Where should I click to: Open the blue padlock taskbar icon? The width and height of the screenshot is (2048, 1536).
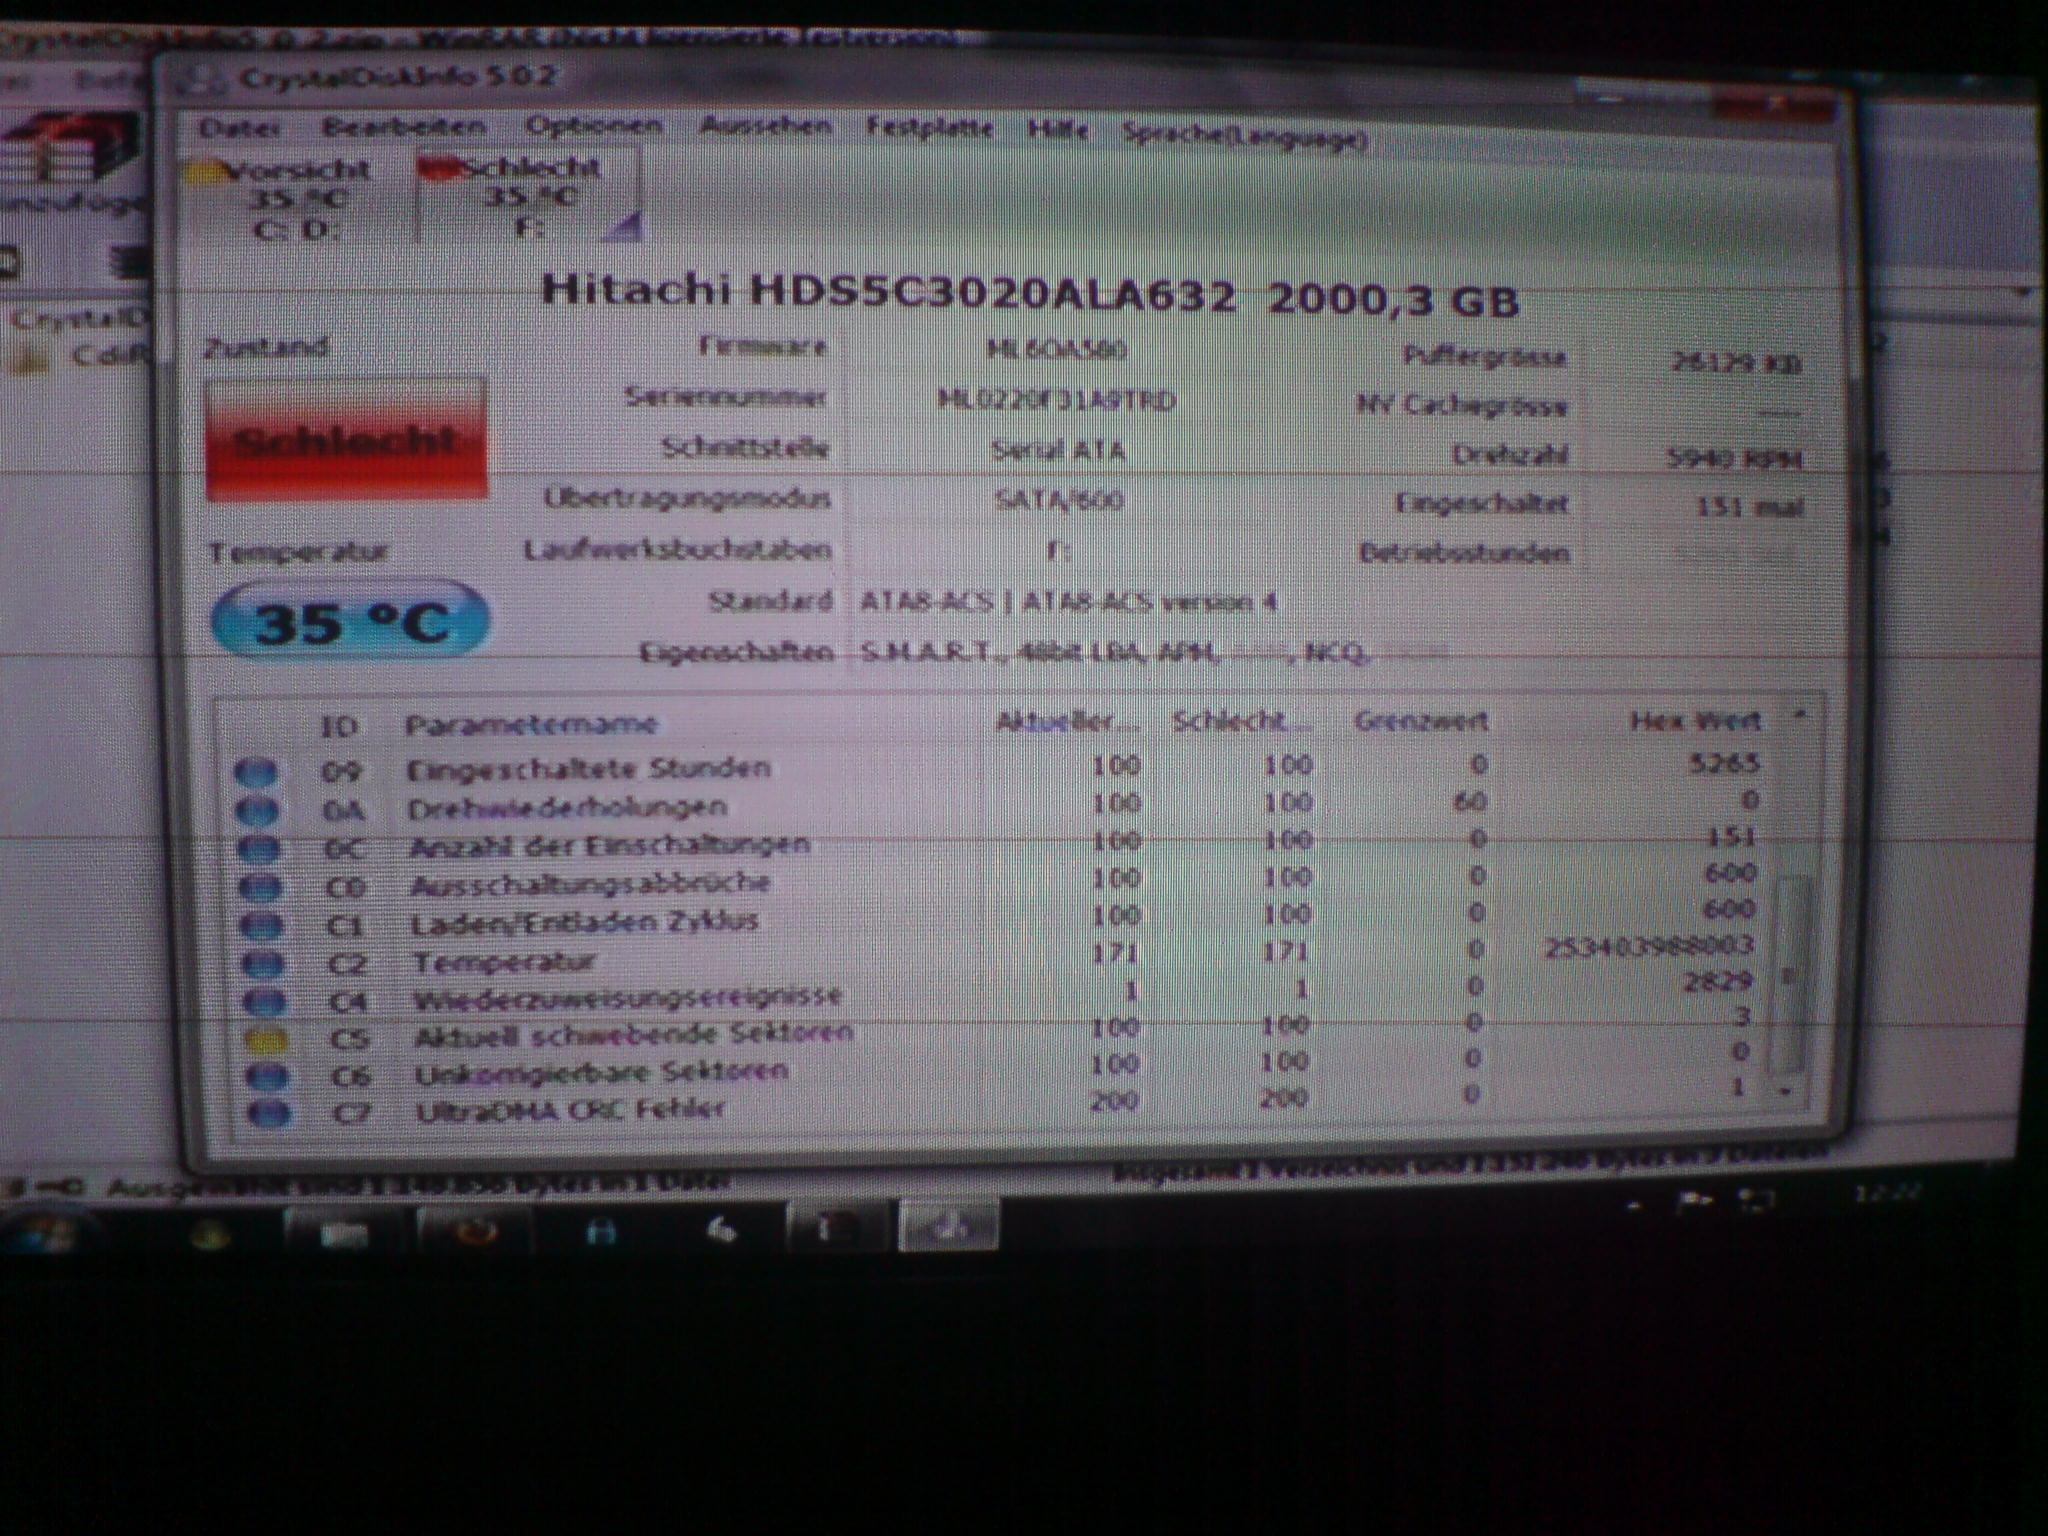point(602,1230)
